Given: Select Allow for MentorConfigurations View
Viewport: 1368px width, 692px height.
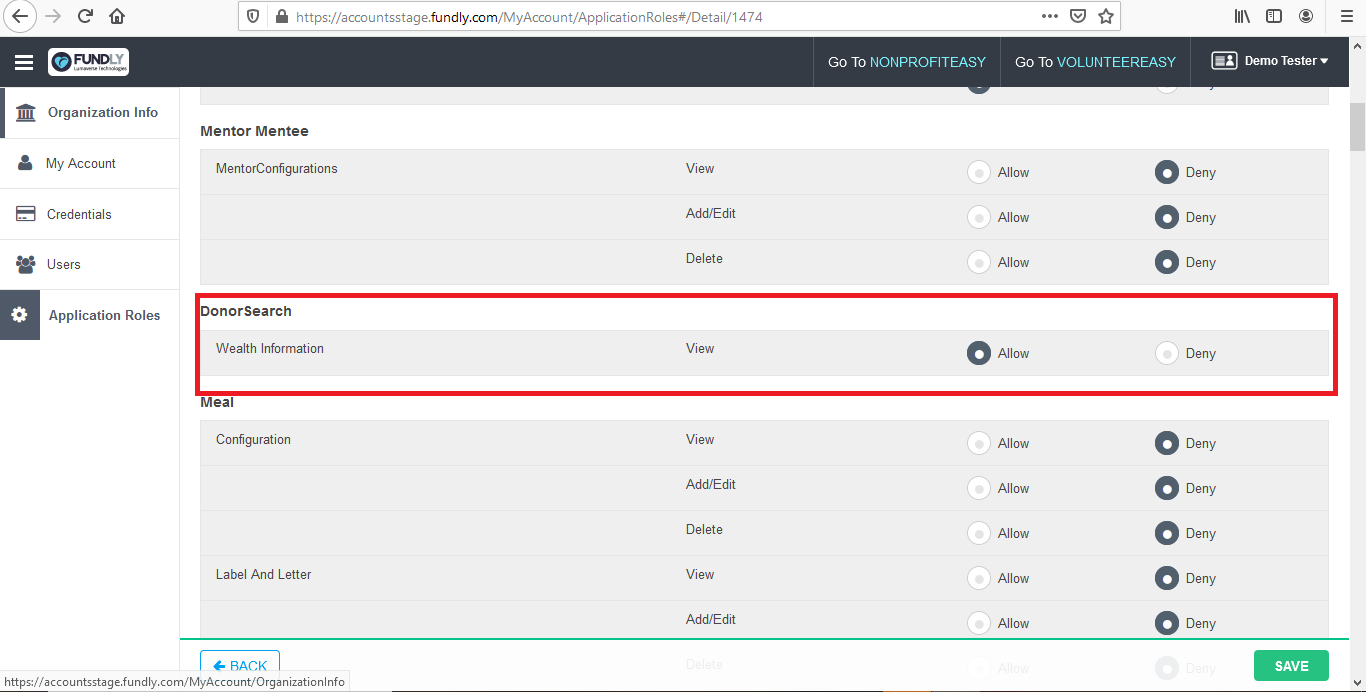Looking at the screenshot, I should (978, 172).
